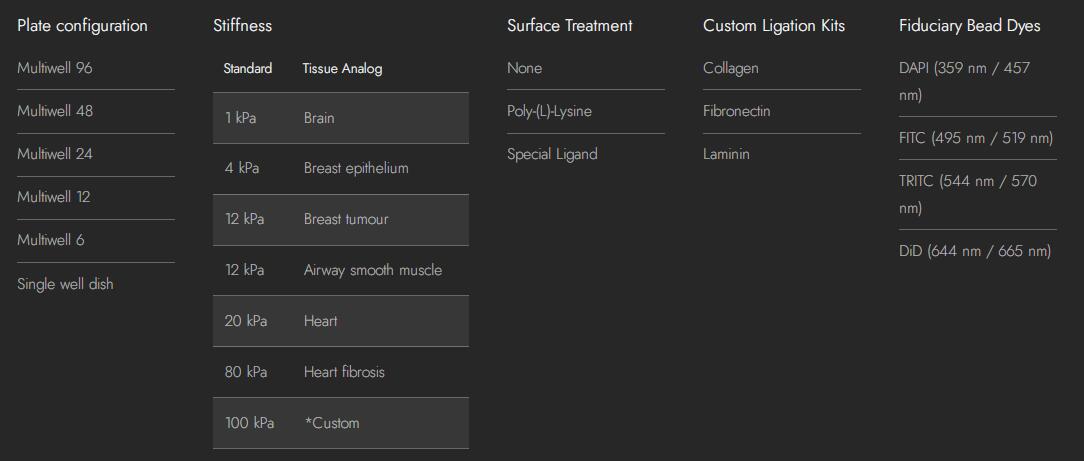
Task: Select the 80 kPa Heart fibrosis row
Action: (x=340, y=372)
